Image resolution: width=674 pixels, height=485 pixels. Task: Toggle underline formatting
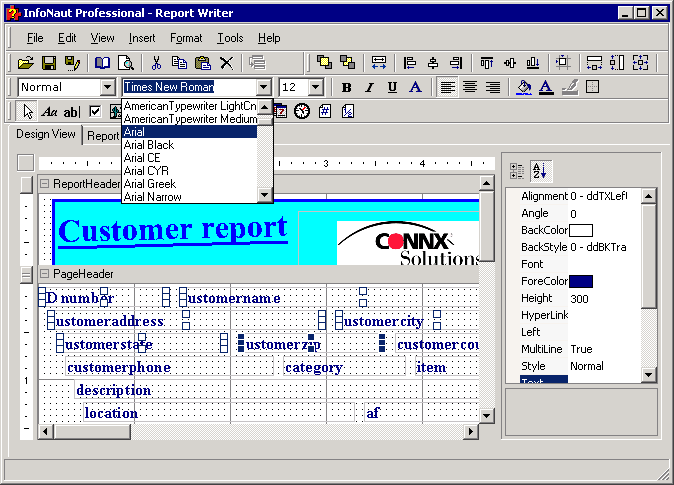tap(392, 87)
